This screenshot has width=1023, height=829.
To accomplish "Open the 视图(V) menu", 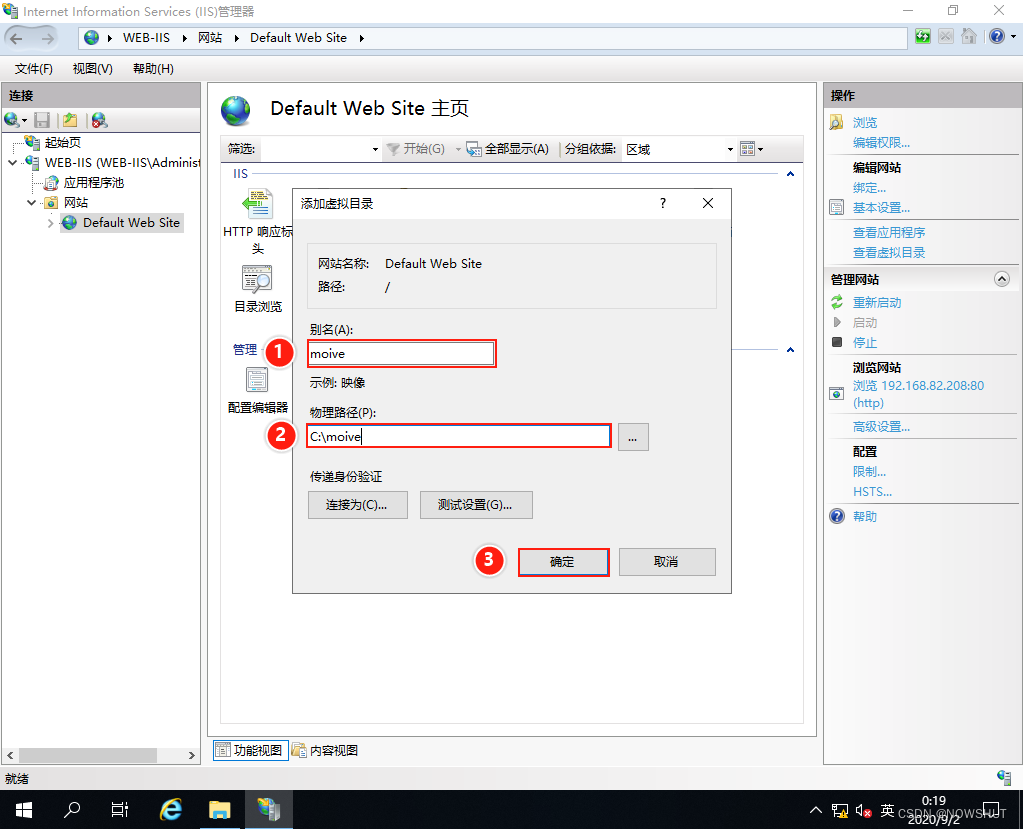I will (93, 68).
